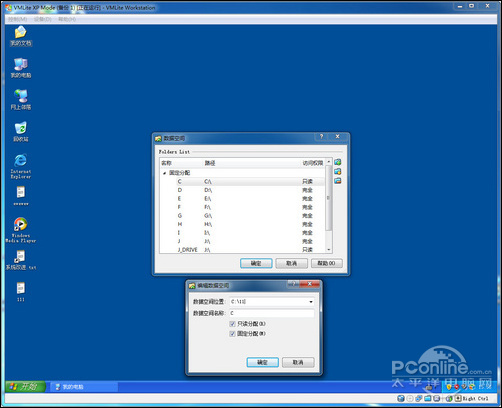Click 确定 in the 数据空间 dialog
The image size is (502, 408).
(x=256, y=263)
